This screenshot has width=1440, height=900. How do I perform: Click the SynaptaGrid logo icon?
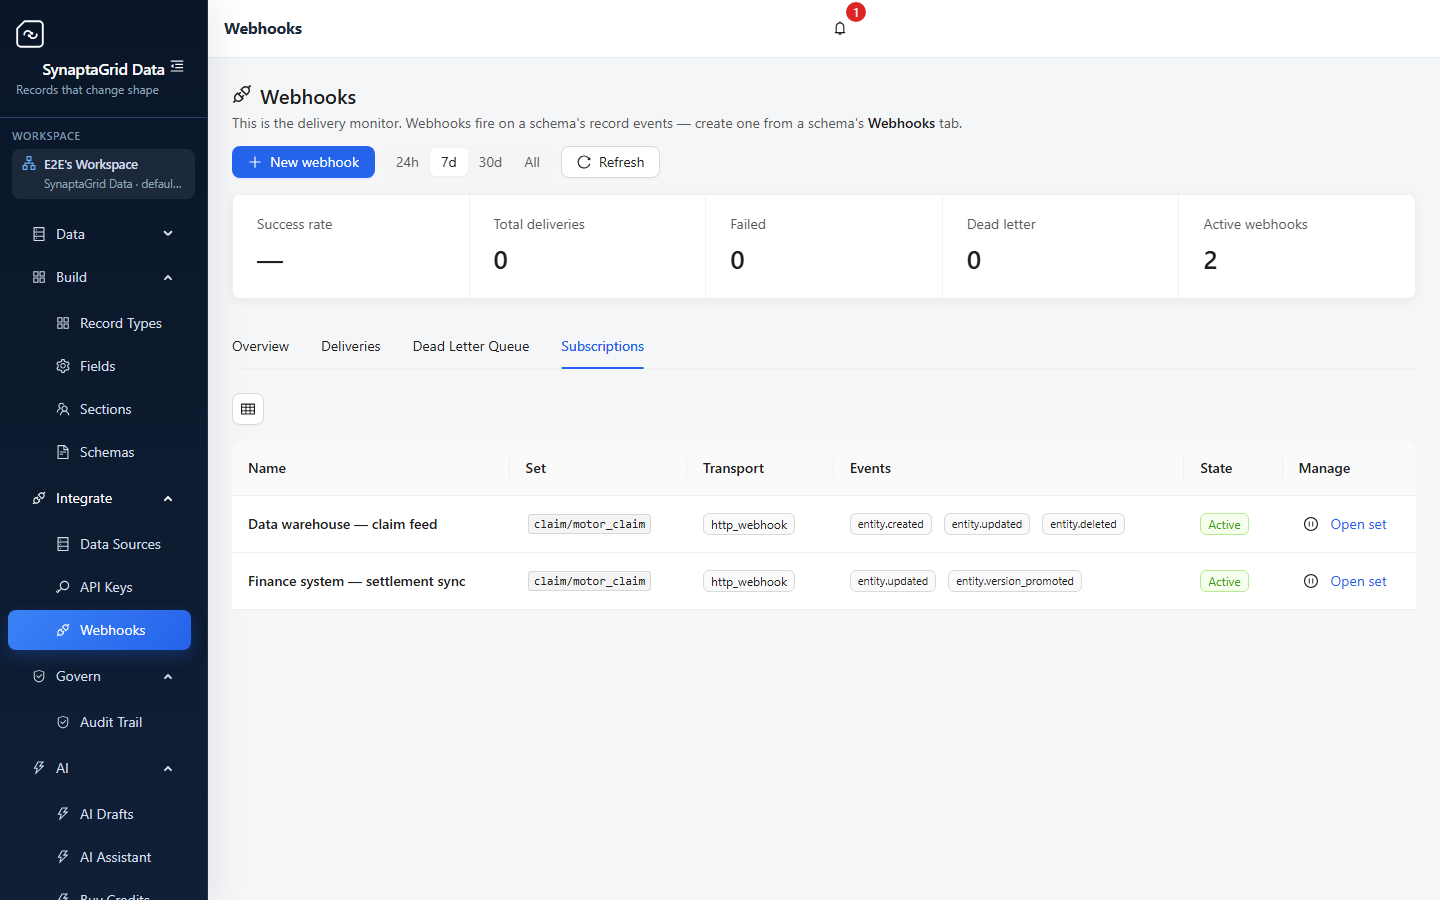[30, 34]
